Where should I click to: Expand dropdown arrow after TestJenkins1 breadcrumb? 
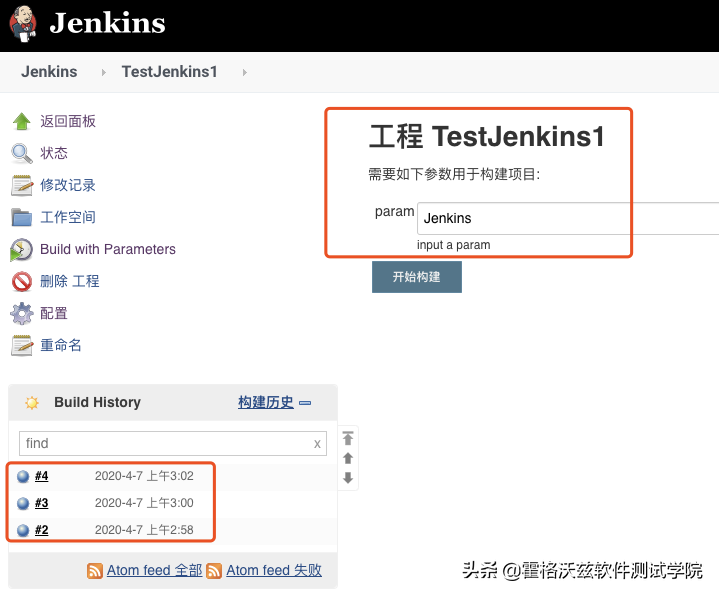tap(245, 72)
